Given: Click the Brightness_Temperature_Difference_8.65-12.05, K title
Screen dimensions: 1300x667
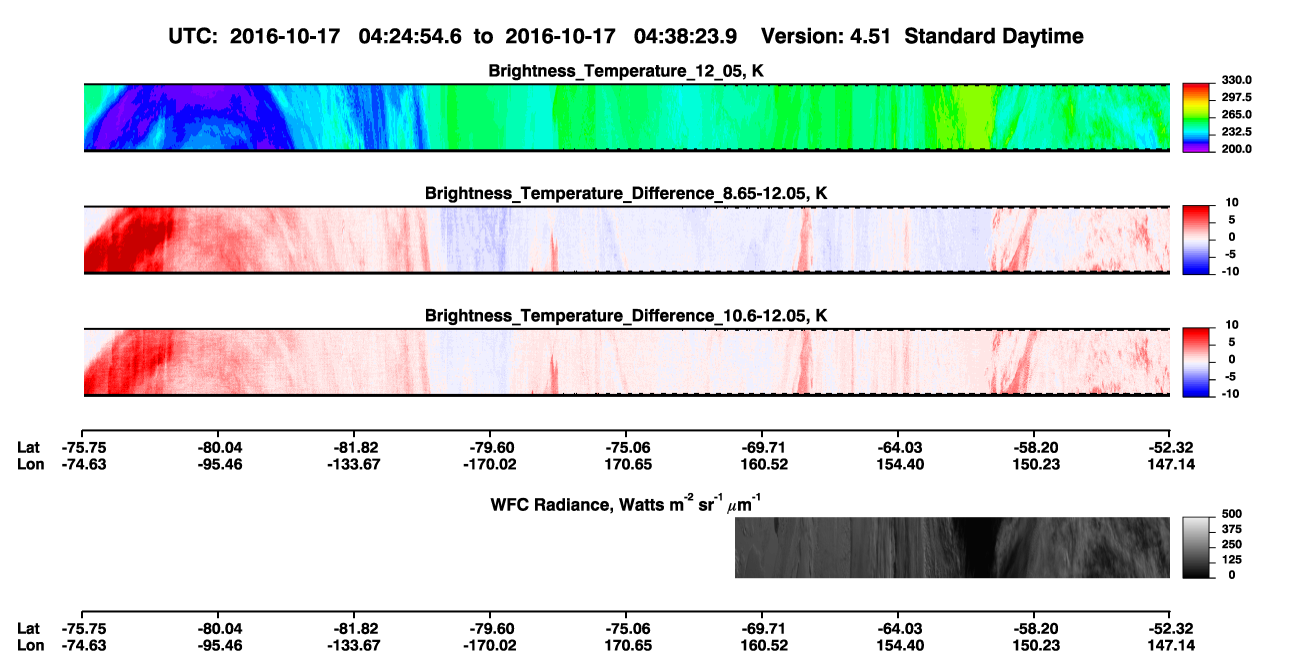Looking at the screenshot, I should [x=626, y=193].
